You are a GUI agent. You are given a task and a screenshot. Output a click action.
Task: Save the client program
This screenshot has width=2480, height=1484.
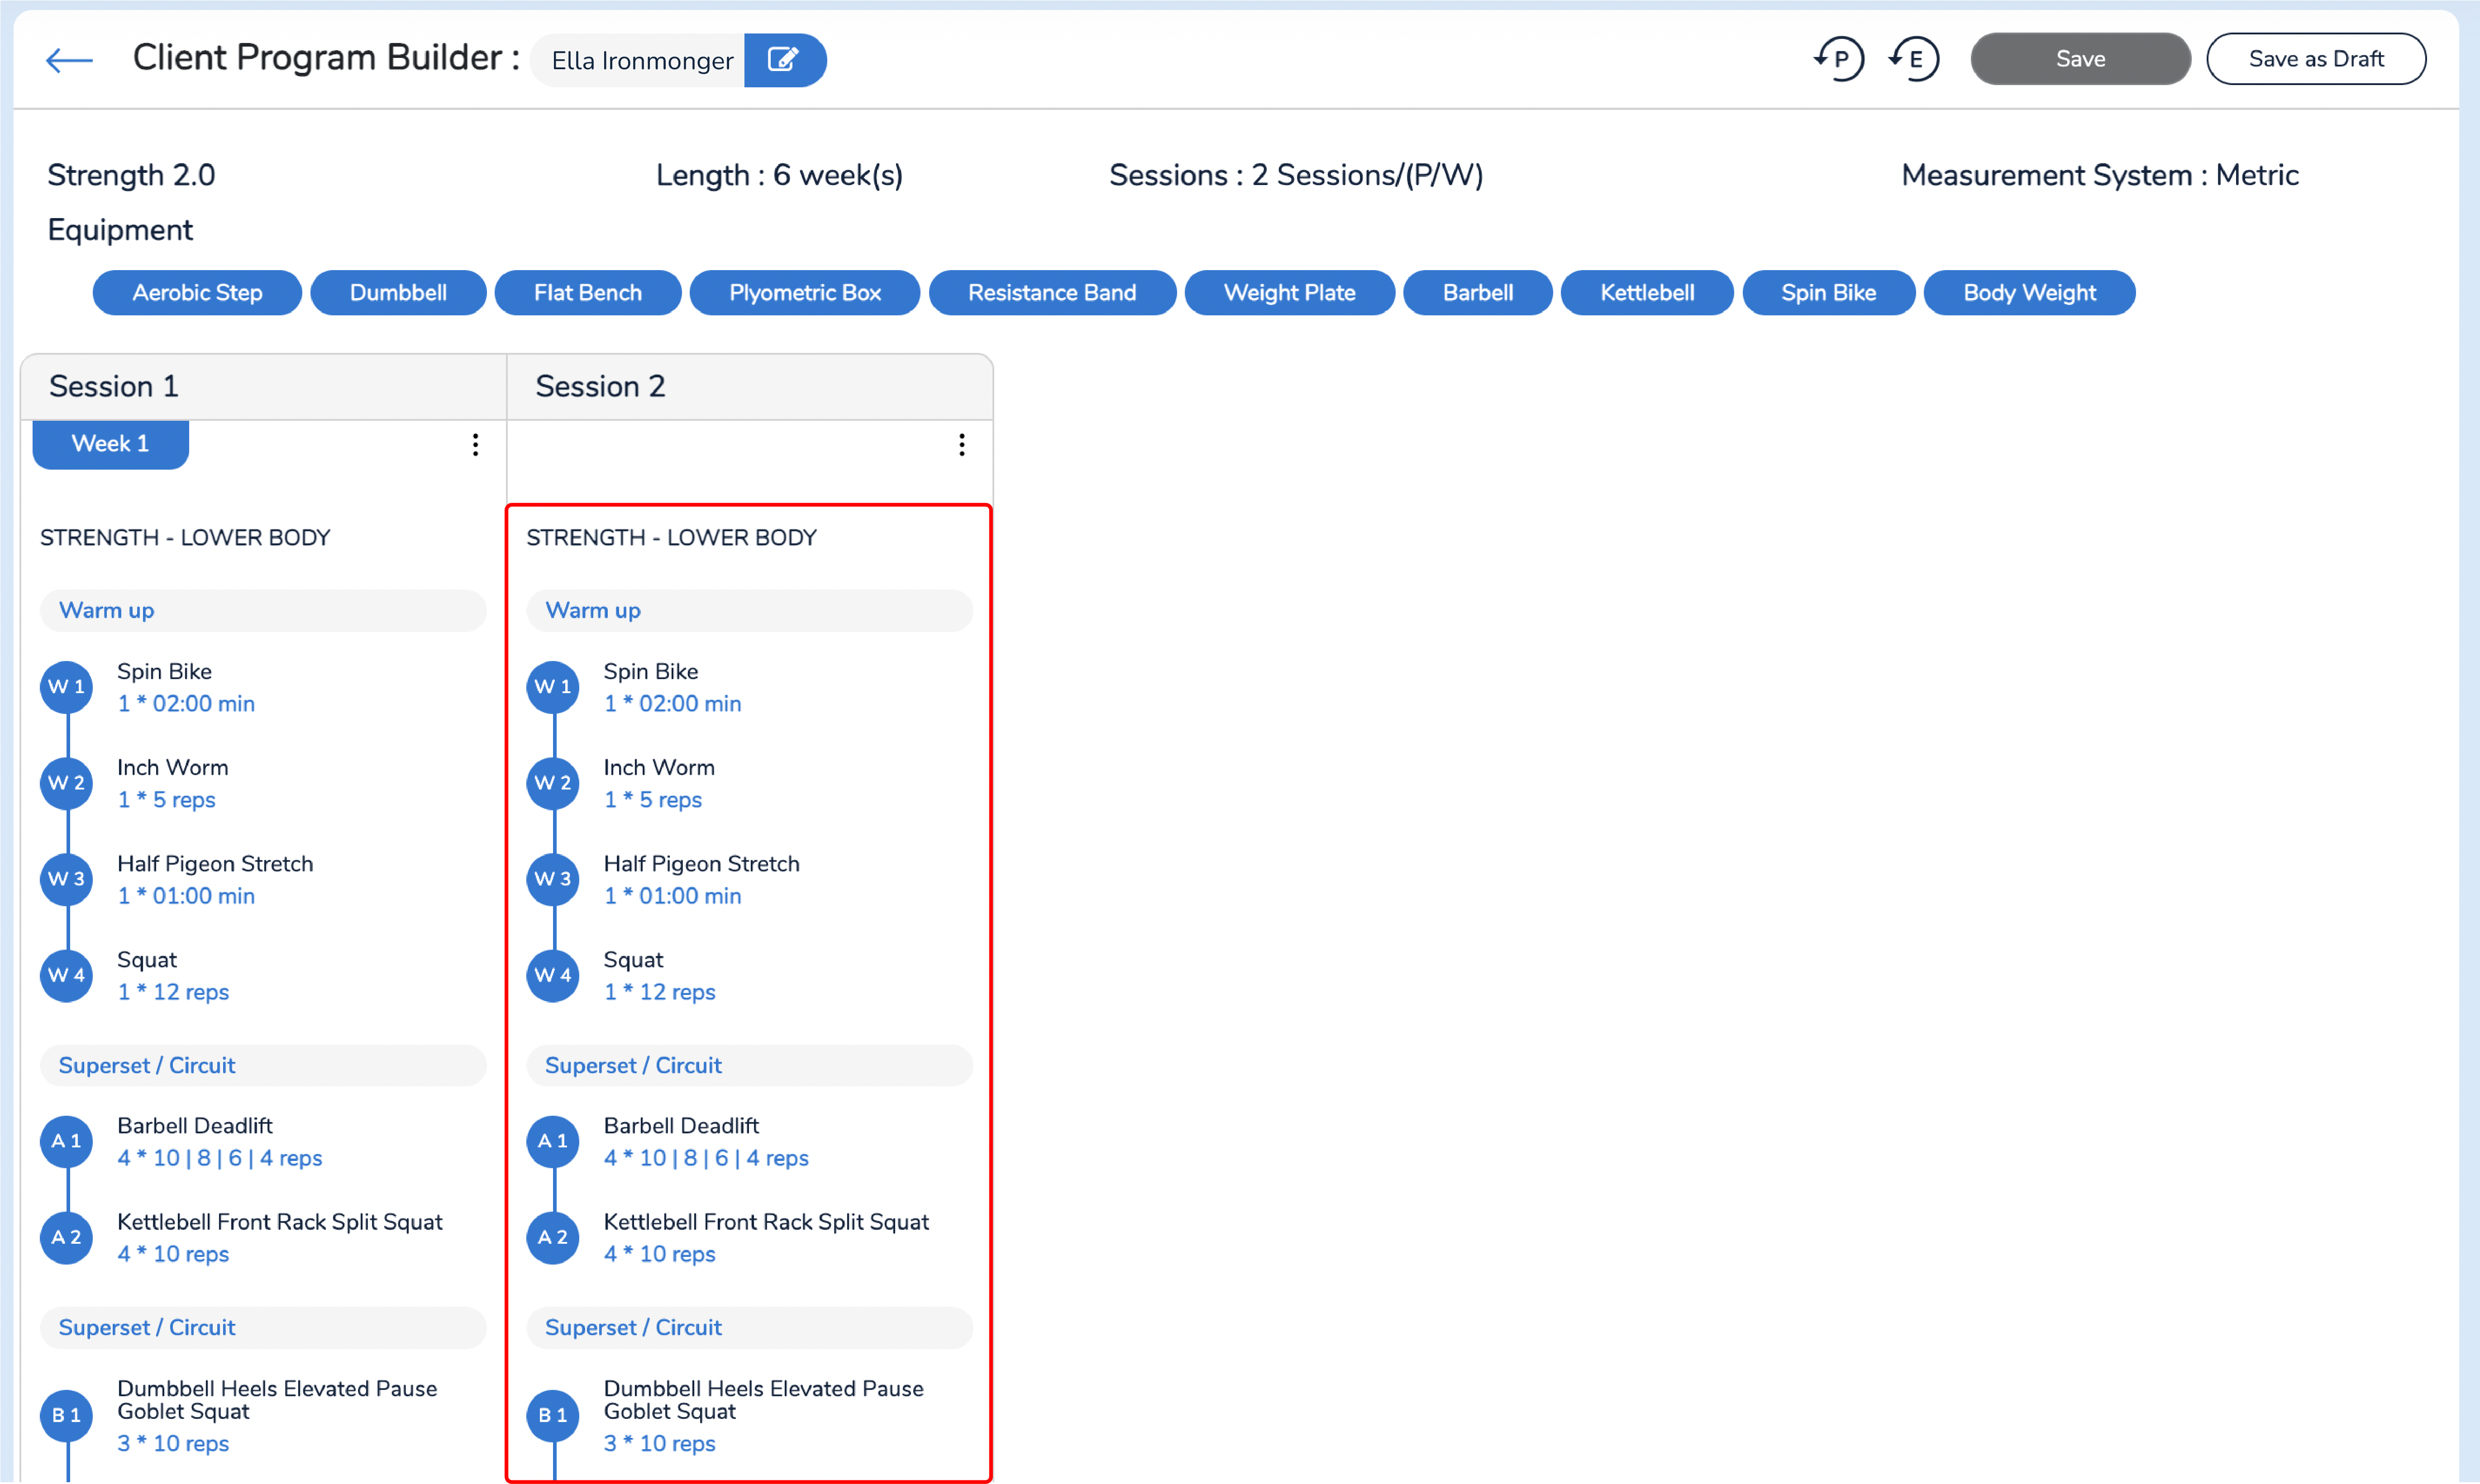point(2080,59)
